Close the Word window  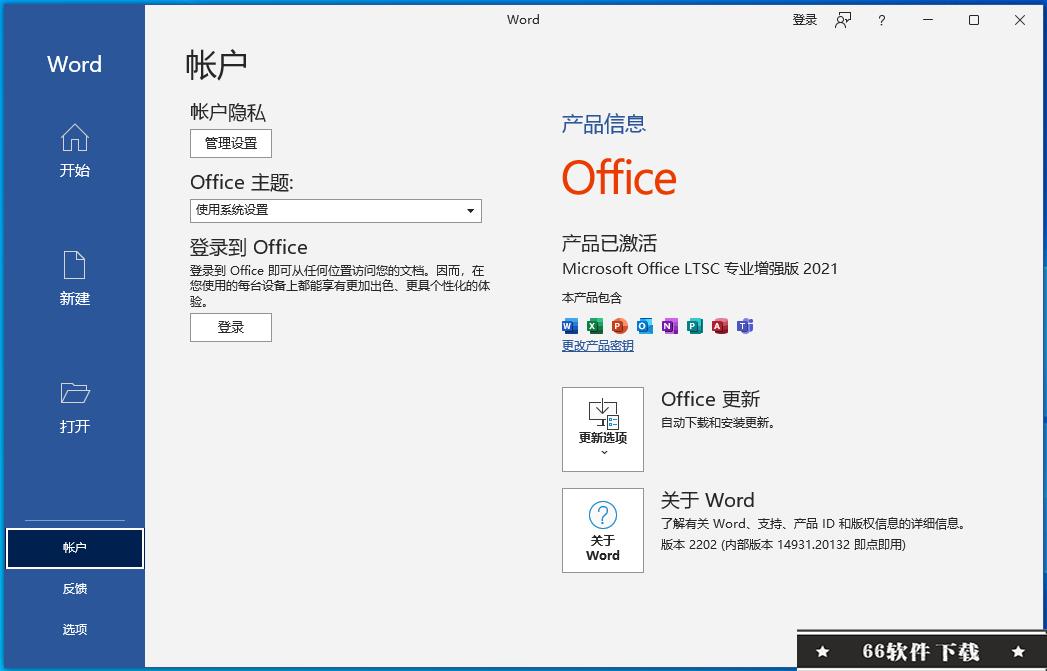pos(1020,20)
